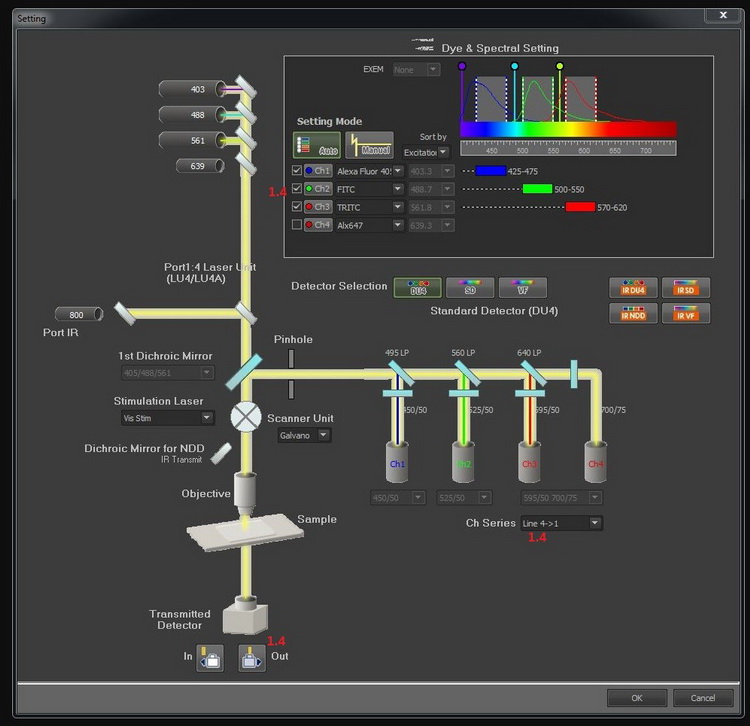Click the red 570-620 emission band swatch
This screenshot has width=750, height=726.
pyautogui.click(x=580, y=207)
